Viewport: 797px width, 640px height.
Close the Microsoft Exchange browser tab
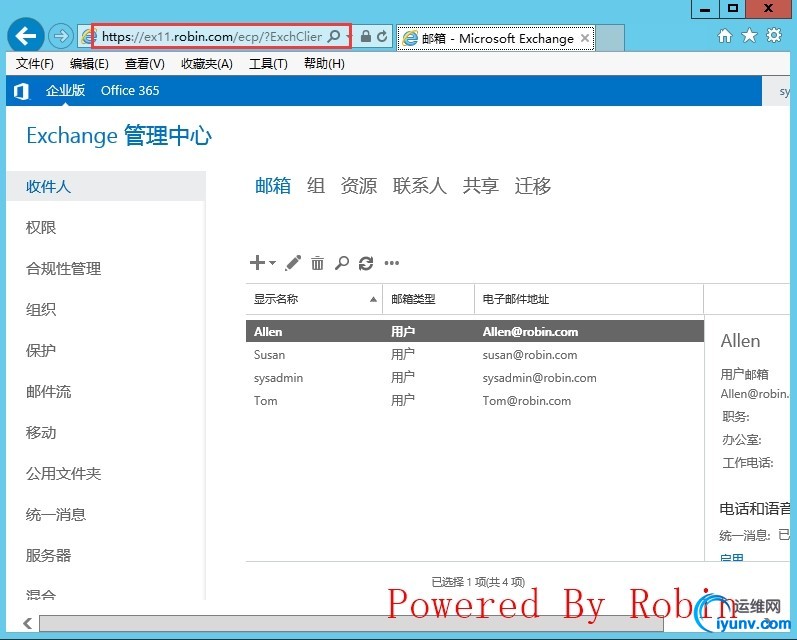[585, 38]
